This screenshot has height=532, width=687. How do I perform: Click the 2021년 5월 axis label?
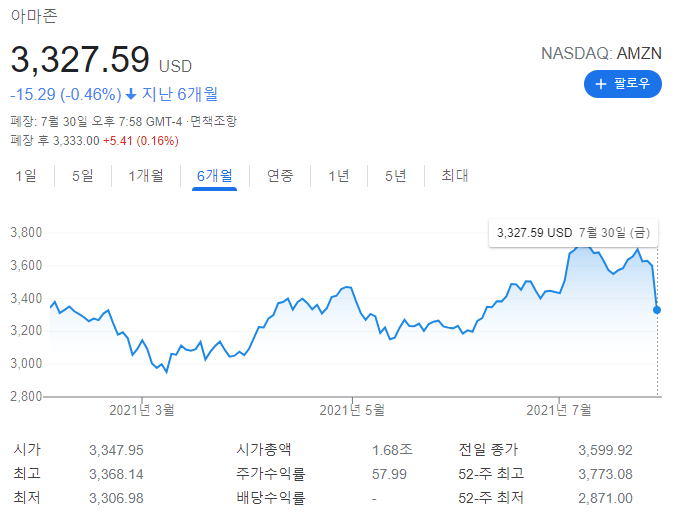pos(352,410)
